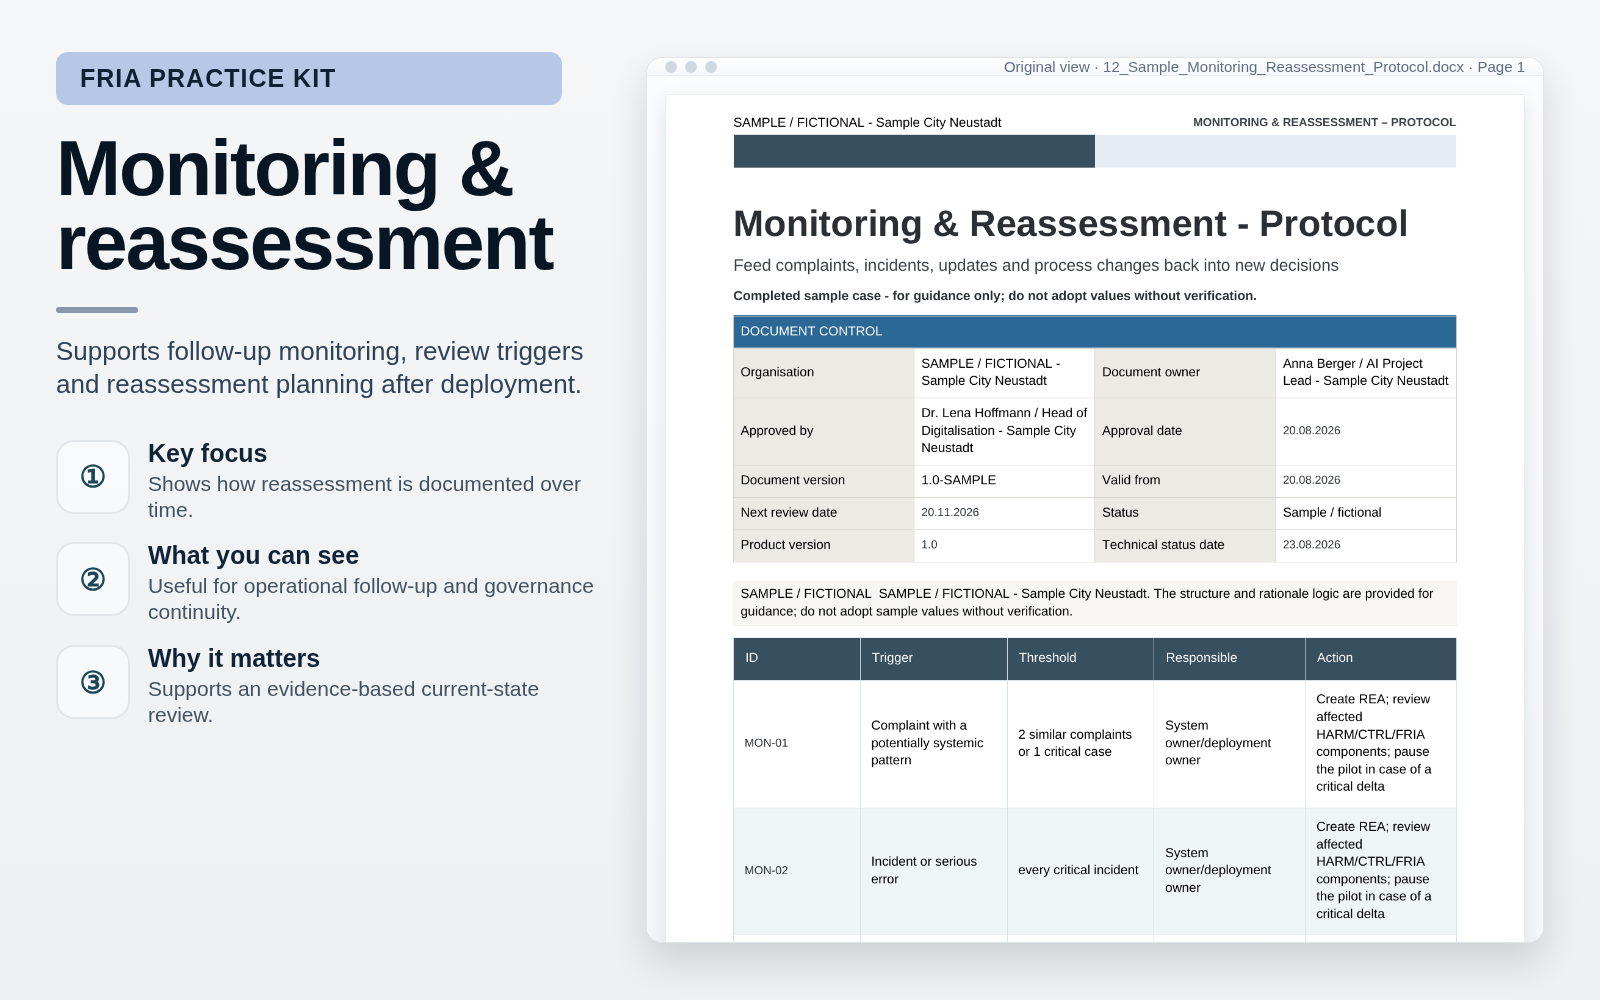Click the ID column header

(796, 658)
